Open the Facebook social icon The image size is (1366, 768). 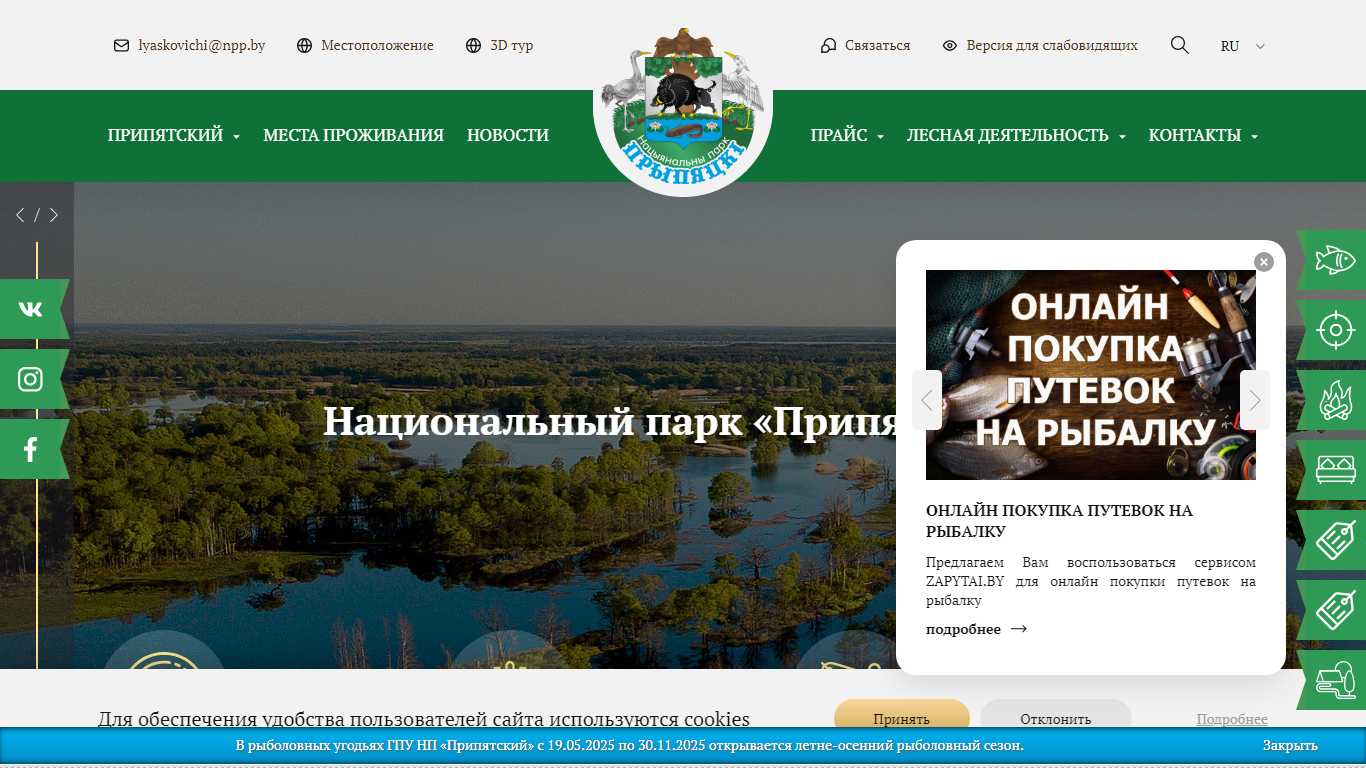pyautogui.click(x=31, y=449)
